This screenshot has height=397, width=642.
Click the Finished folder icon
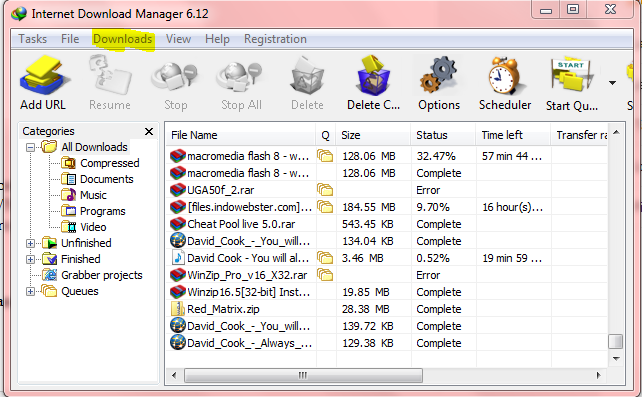point(50,259)
